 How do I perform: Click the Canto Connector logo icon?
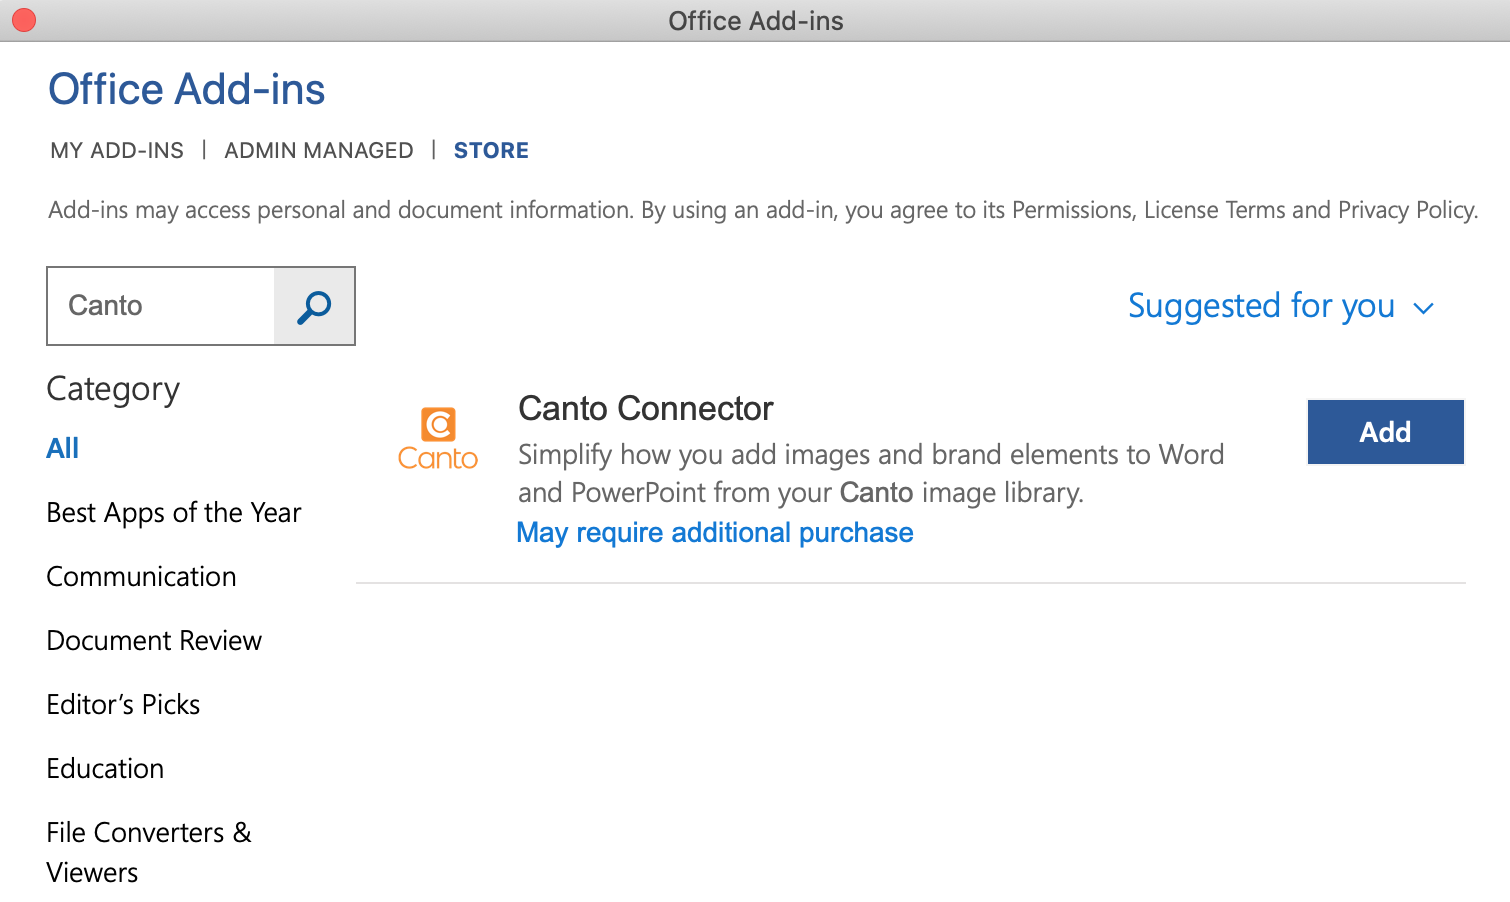(x=438, y=438)
